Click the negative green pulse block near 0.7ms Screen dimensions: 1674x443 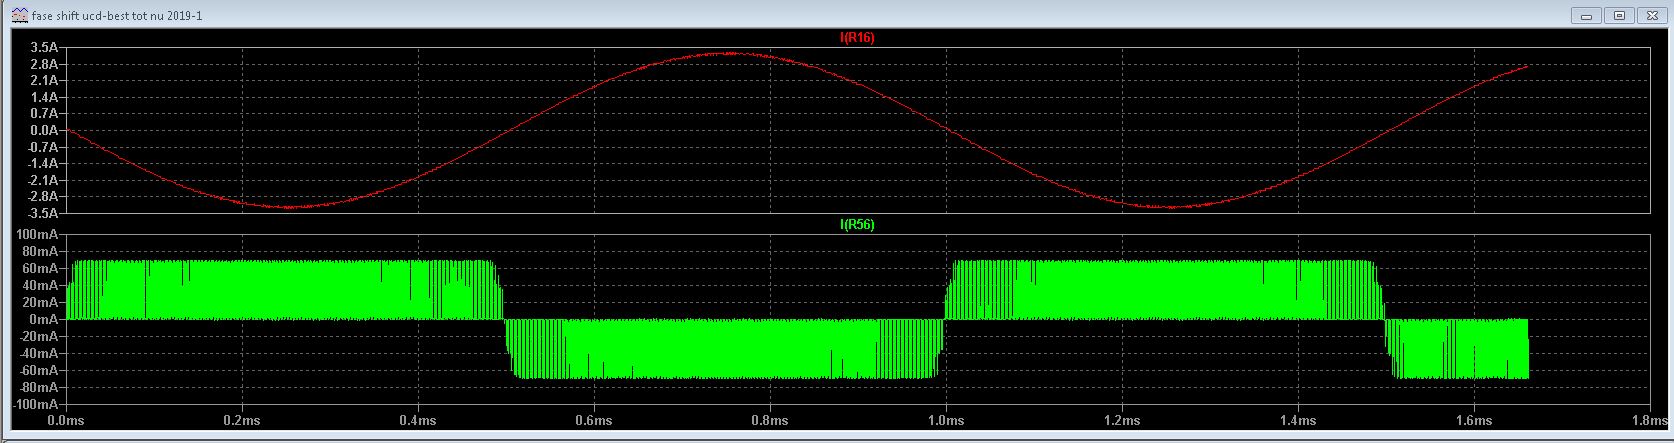click(725, 349)
